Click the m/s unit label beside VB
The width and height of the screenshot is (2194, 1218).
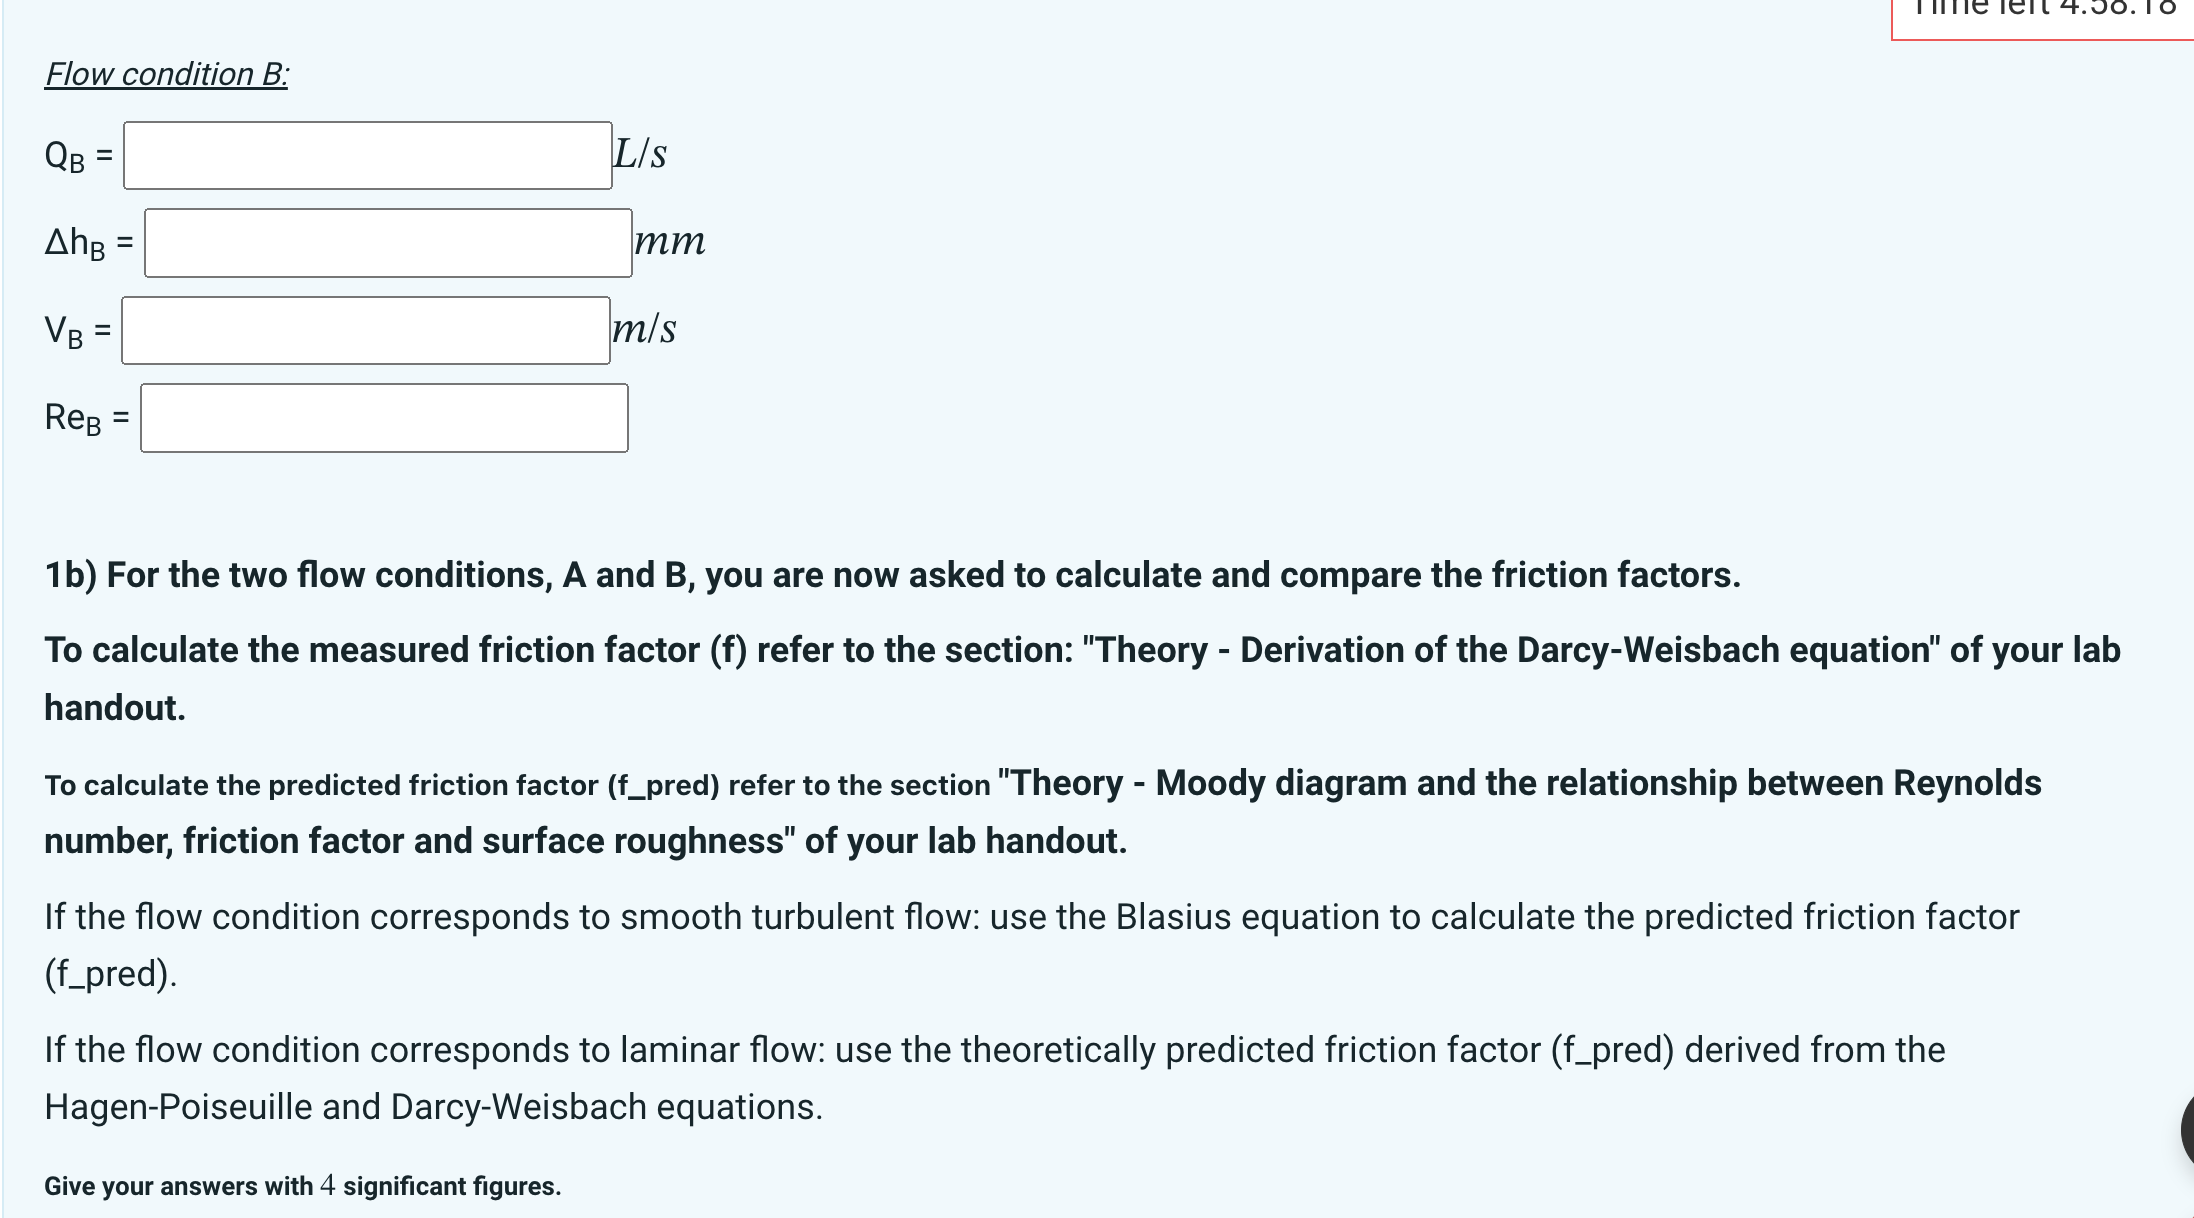(645, 328)
